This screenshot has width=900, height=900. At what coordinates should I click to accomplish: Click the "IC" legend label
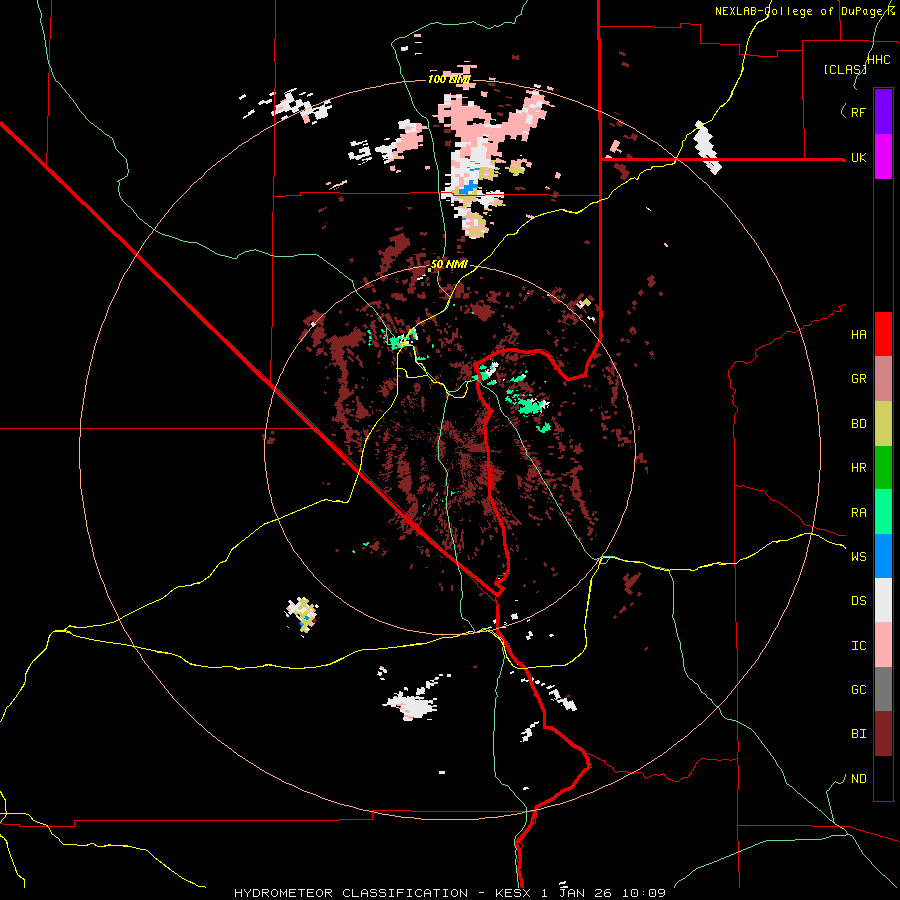859,646
